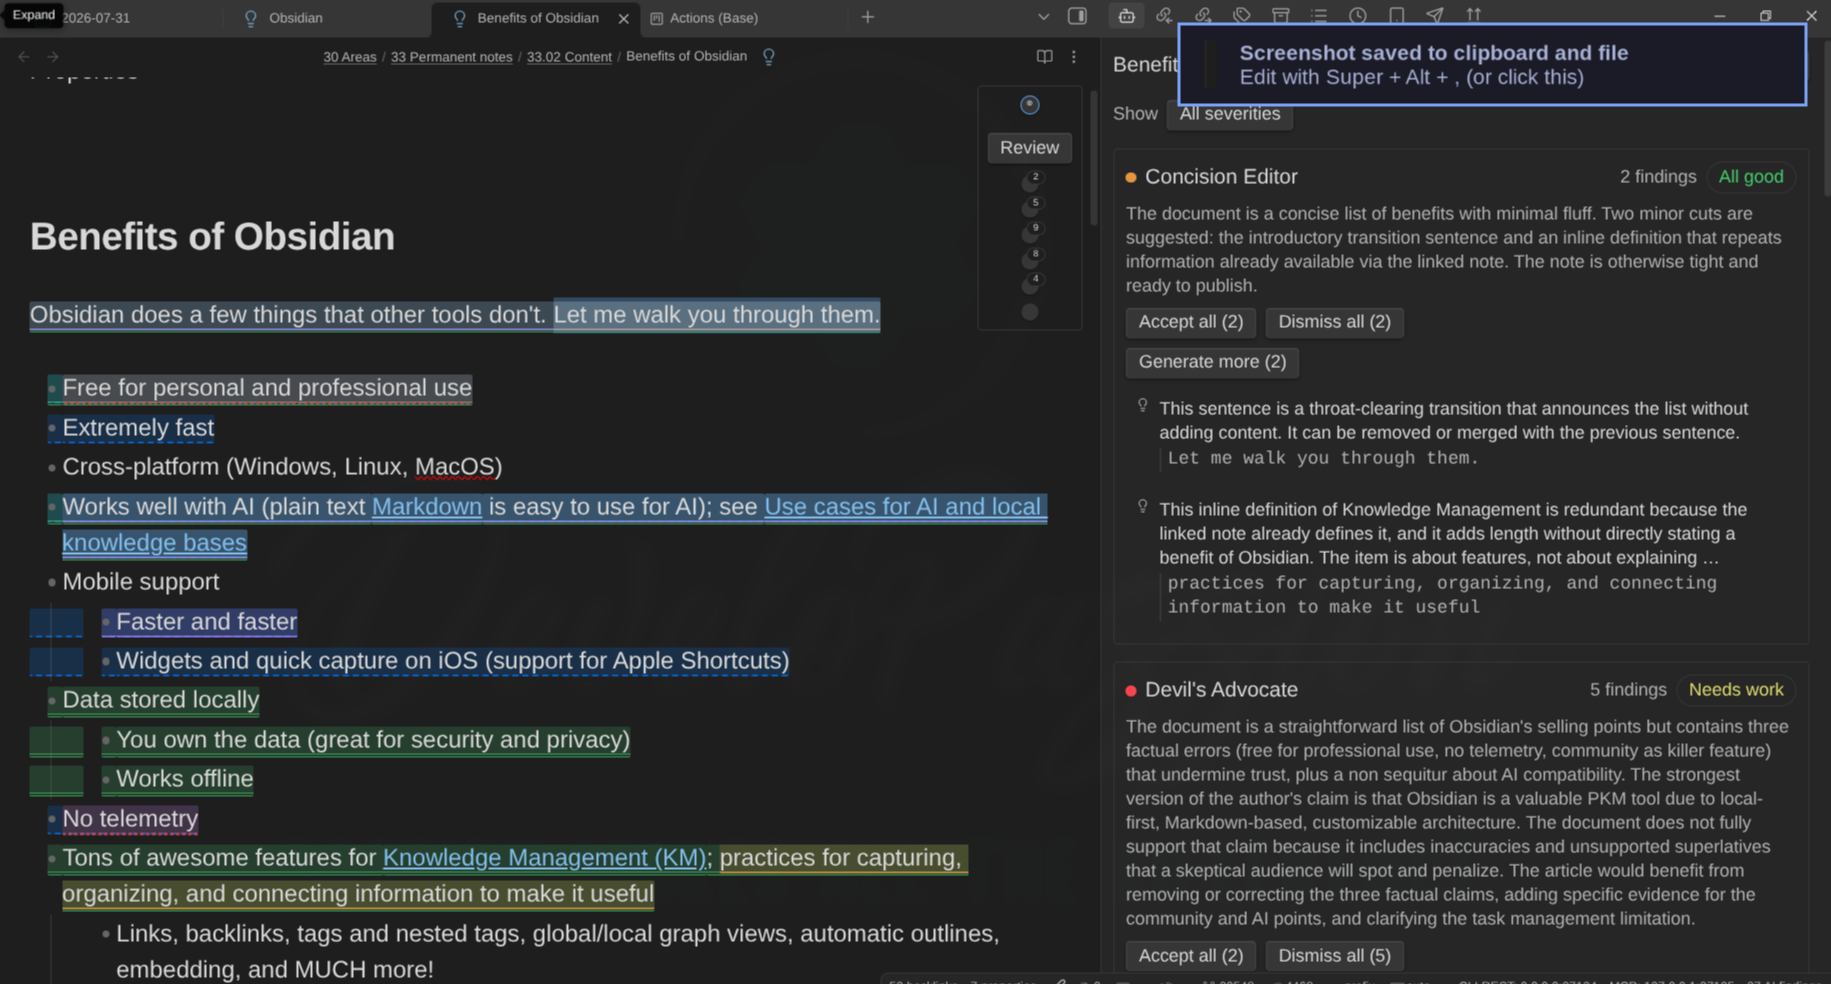Open 30 Areas breadcrumb folder
This screenshot has height=984, width=1831.
(349, 57)
